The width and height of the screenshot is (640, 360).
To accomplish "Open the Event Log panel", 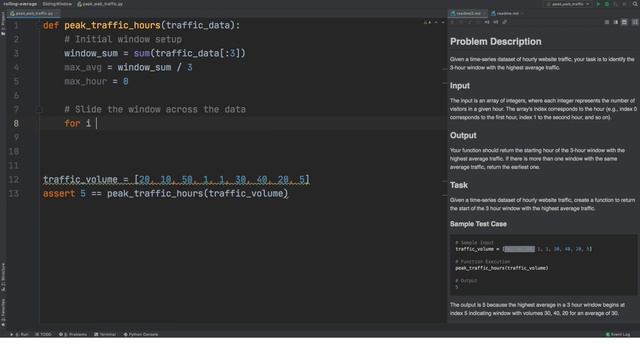I will pyautogui.click(x=618, y=334).
